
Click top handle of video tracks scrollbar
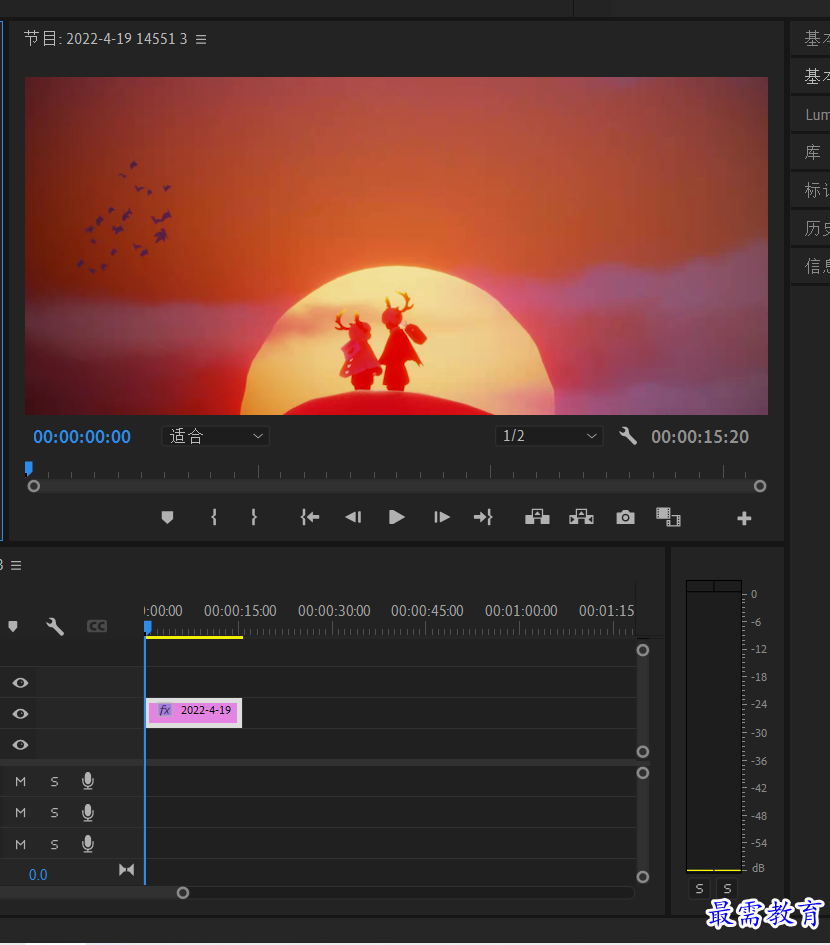pos(643,650)
